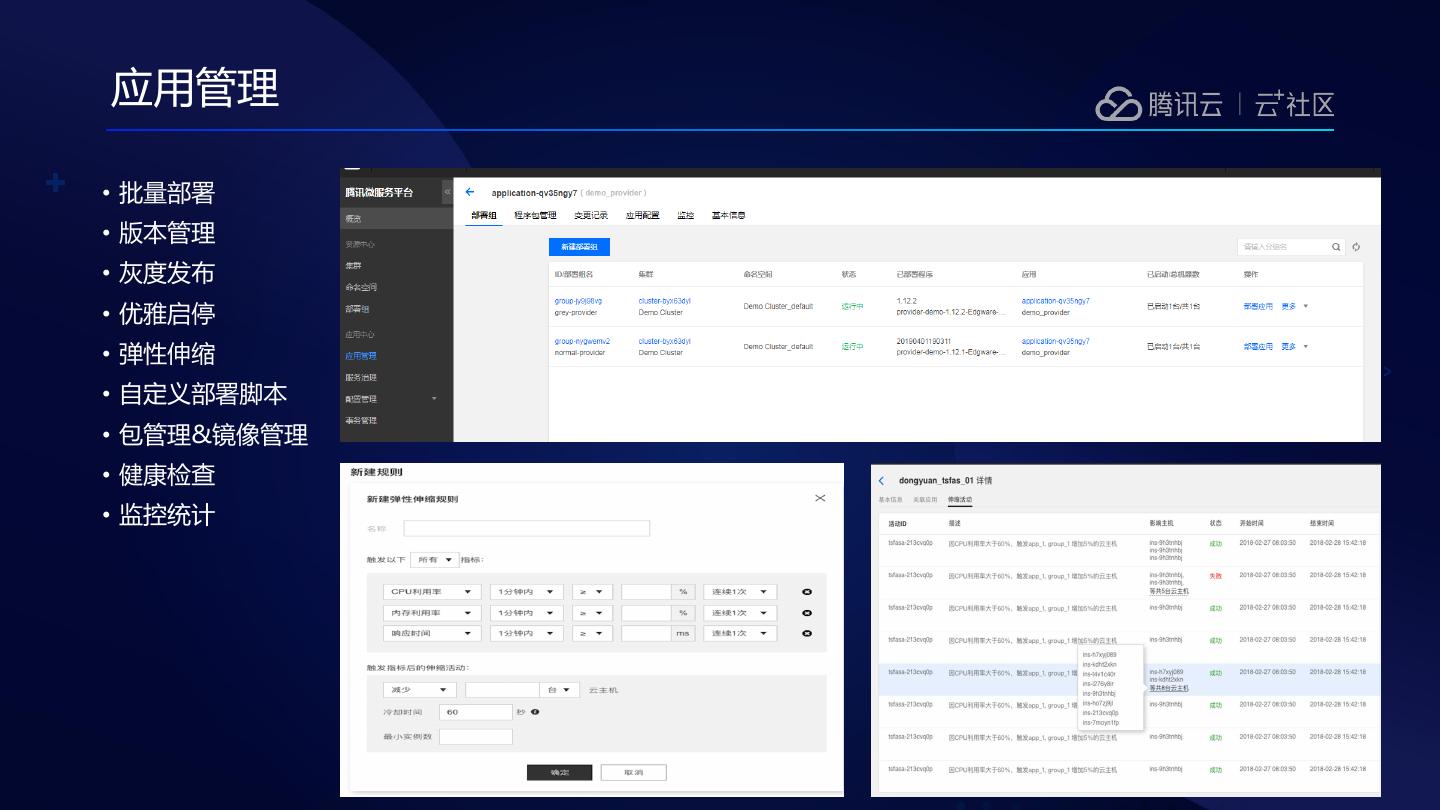
Task: Click 部署应用 for normal-provider row
Action: 1258,346
